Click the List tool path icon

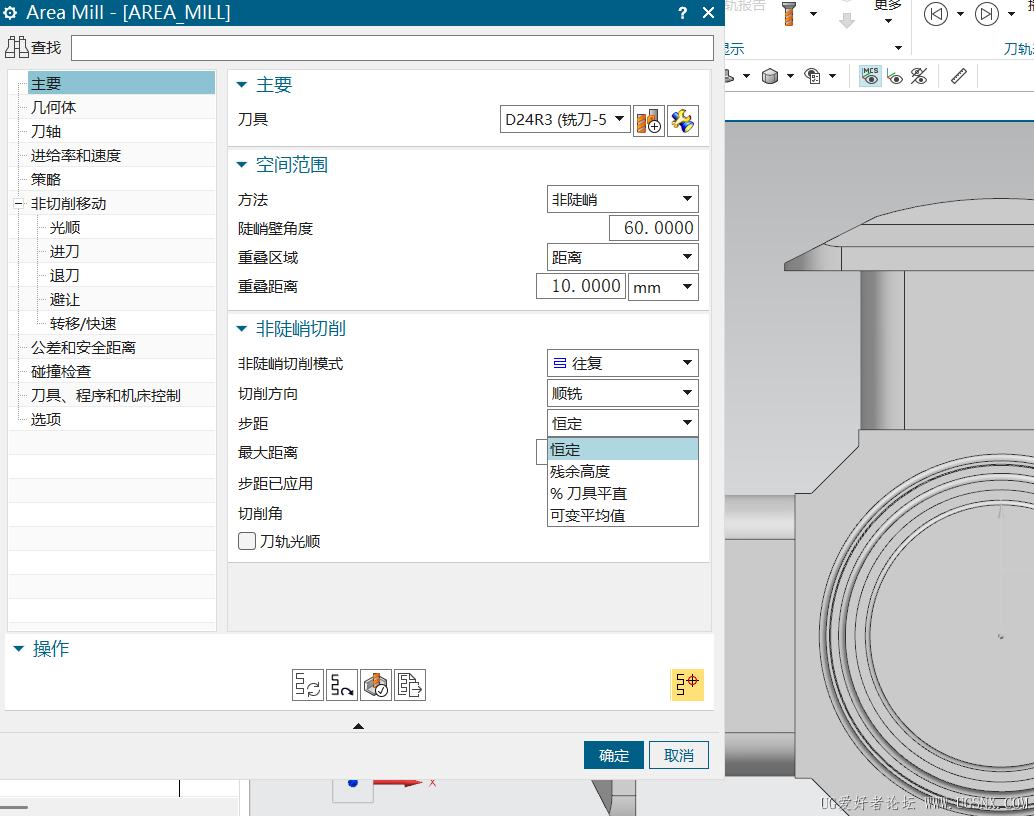pyautogui.click(x=410, y=685)
